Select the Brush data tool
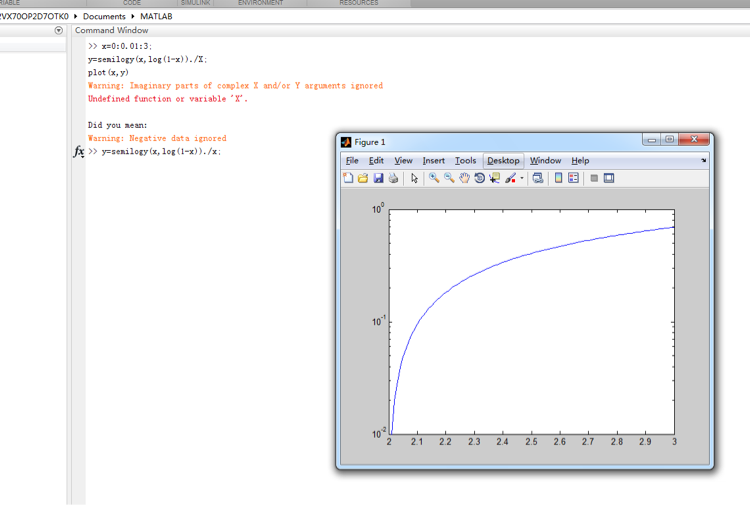The height and width of the screenshot is (505, 750). [x=510, y=178]
